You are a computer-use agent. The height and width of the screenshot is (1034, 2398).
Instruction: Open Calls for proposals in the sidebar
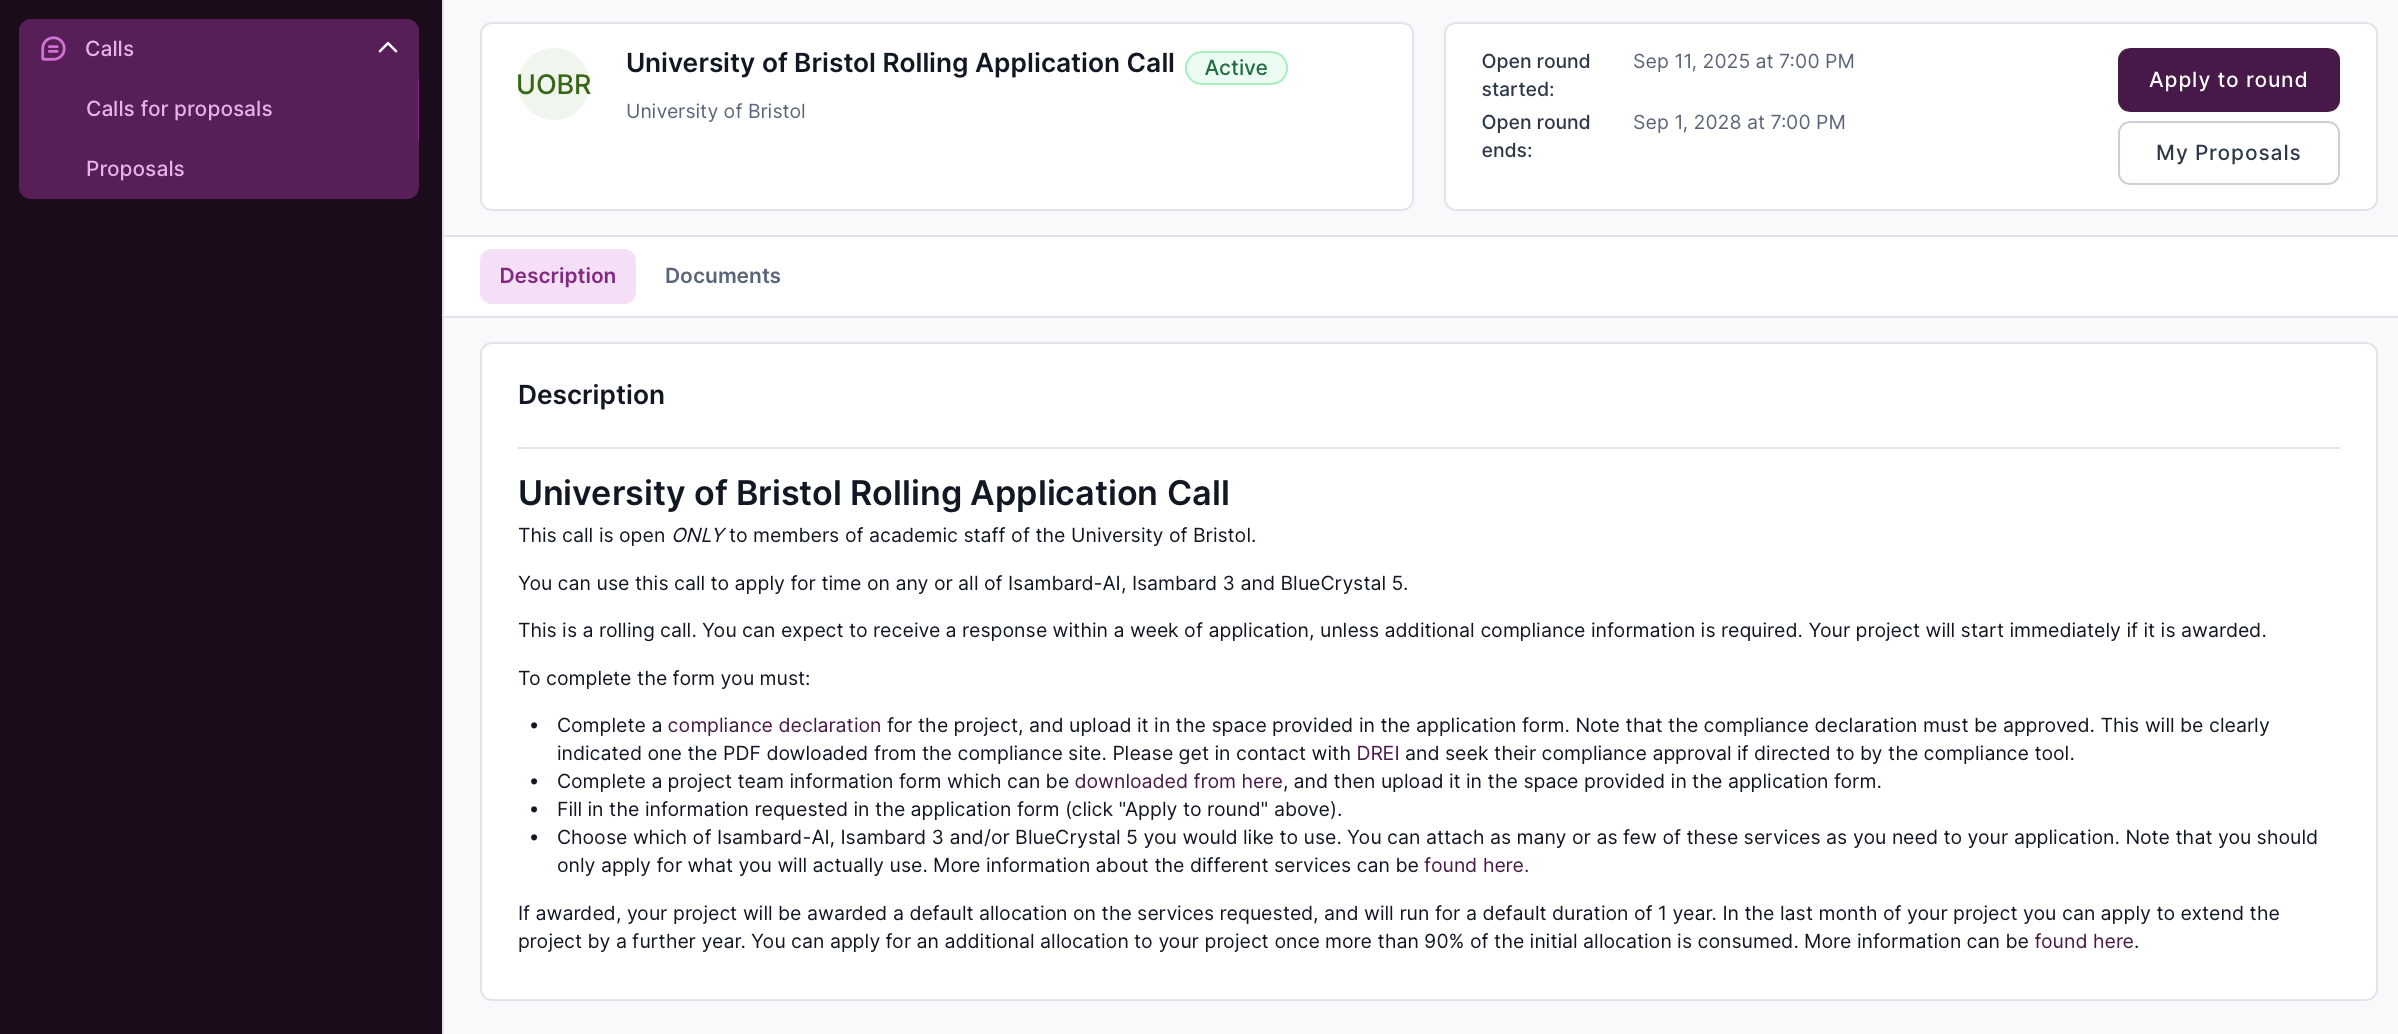click(178, 108)
